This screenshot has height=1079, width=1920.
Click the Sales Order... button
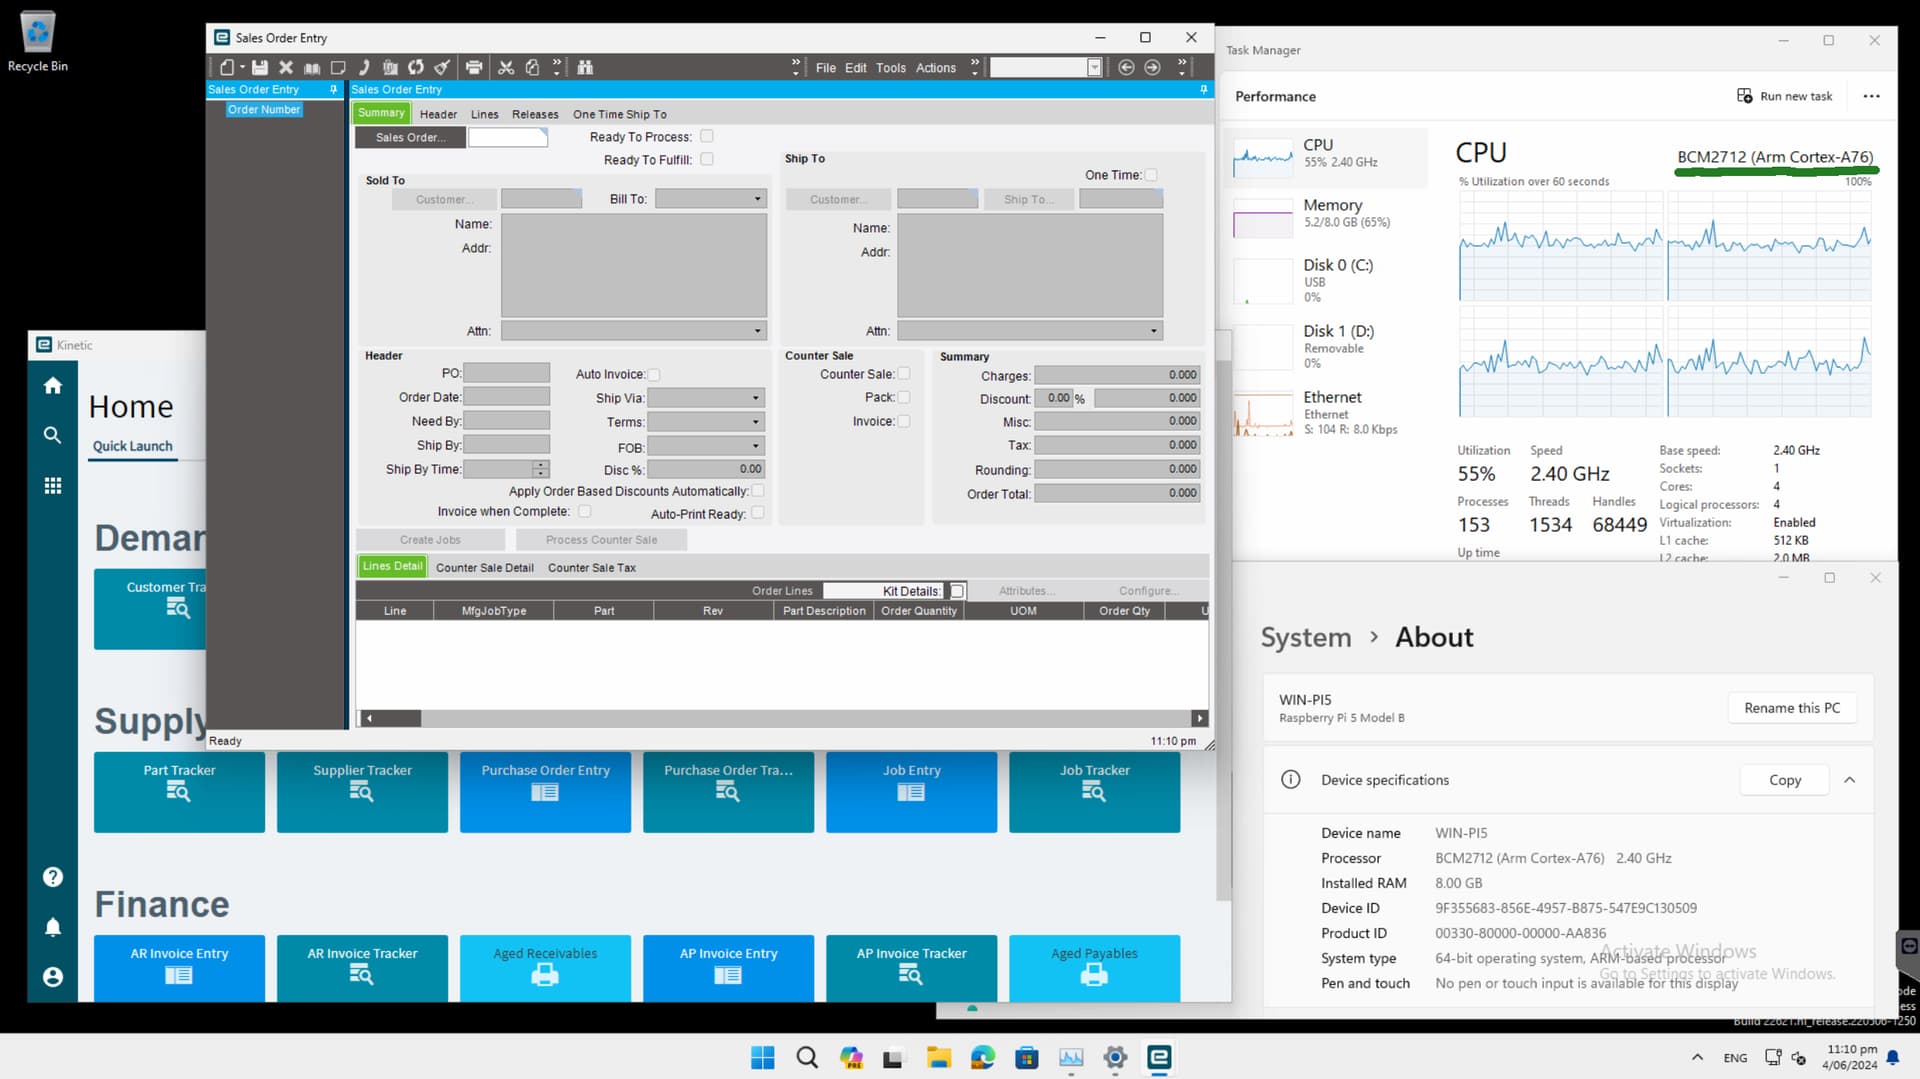(x=410, y=137)
